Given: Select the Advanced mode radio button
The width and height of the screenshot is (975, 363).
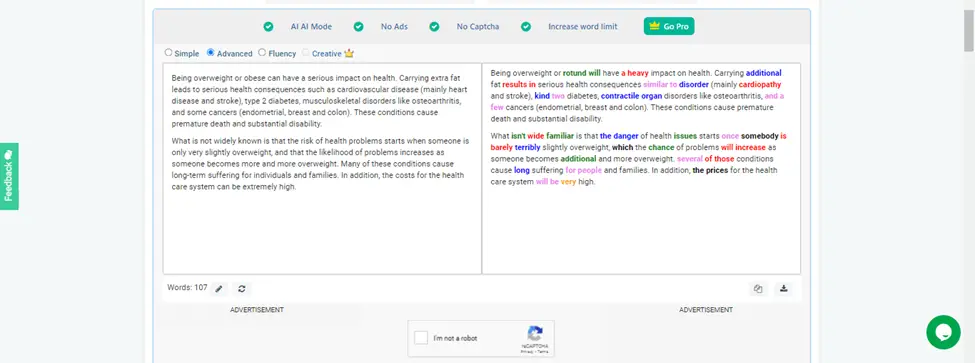Looking at the screenshot, I should (x=211, y=53).
